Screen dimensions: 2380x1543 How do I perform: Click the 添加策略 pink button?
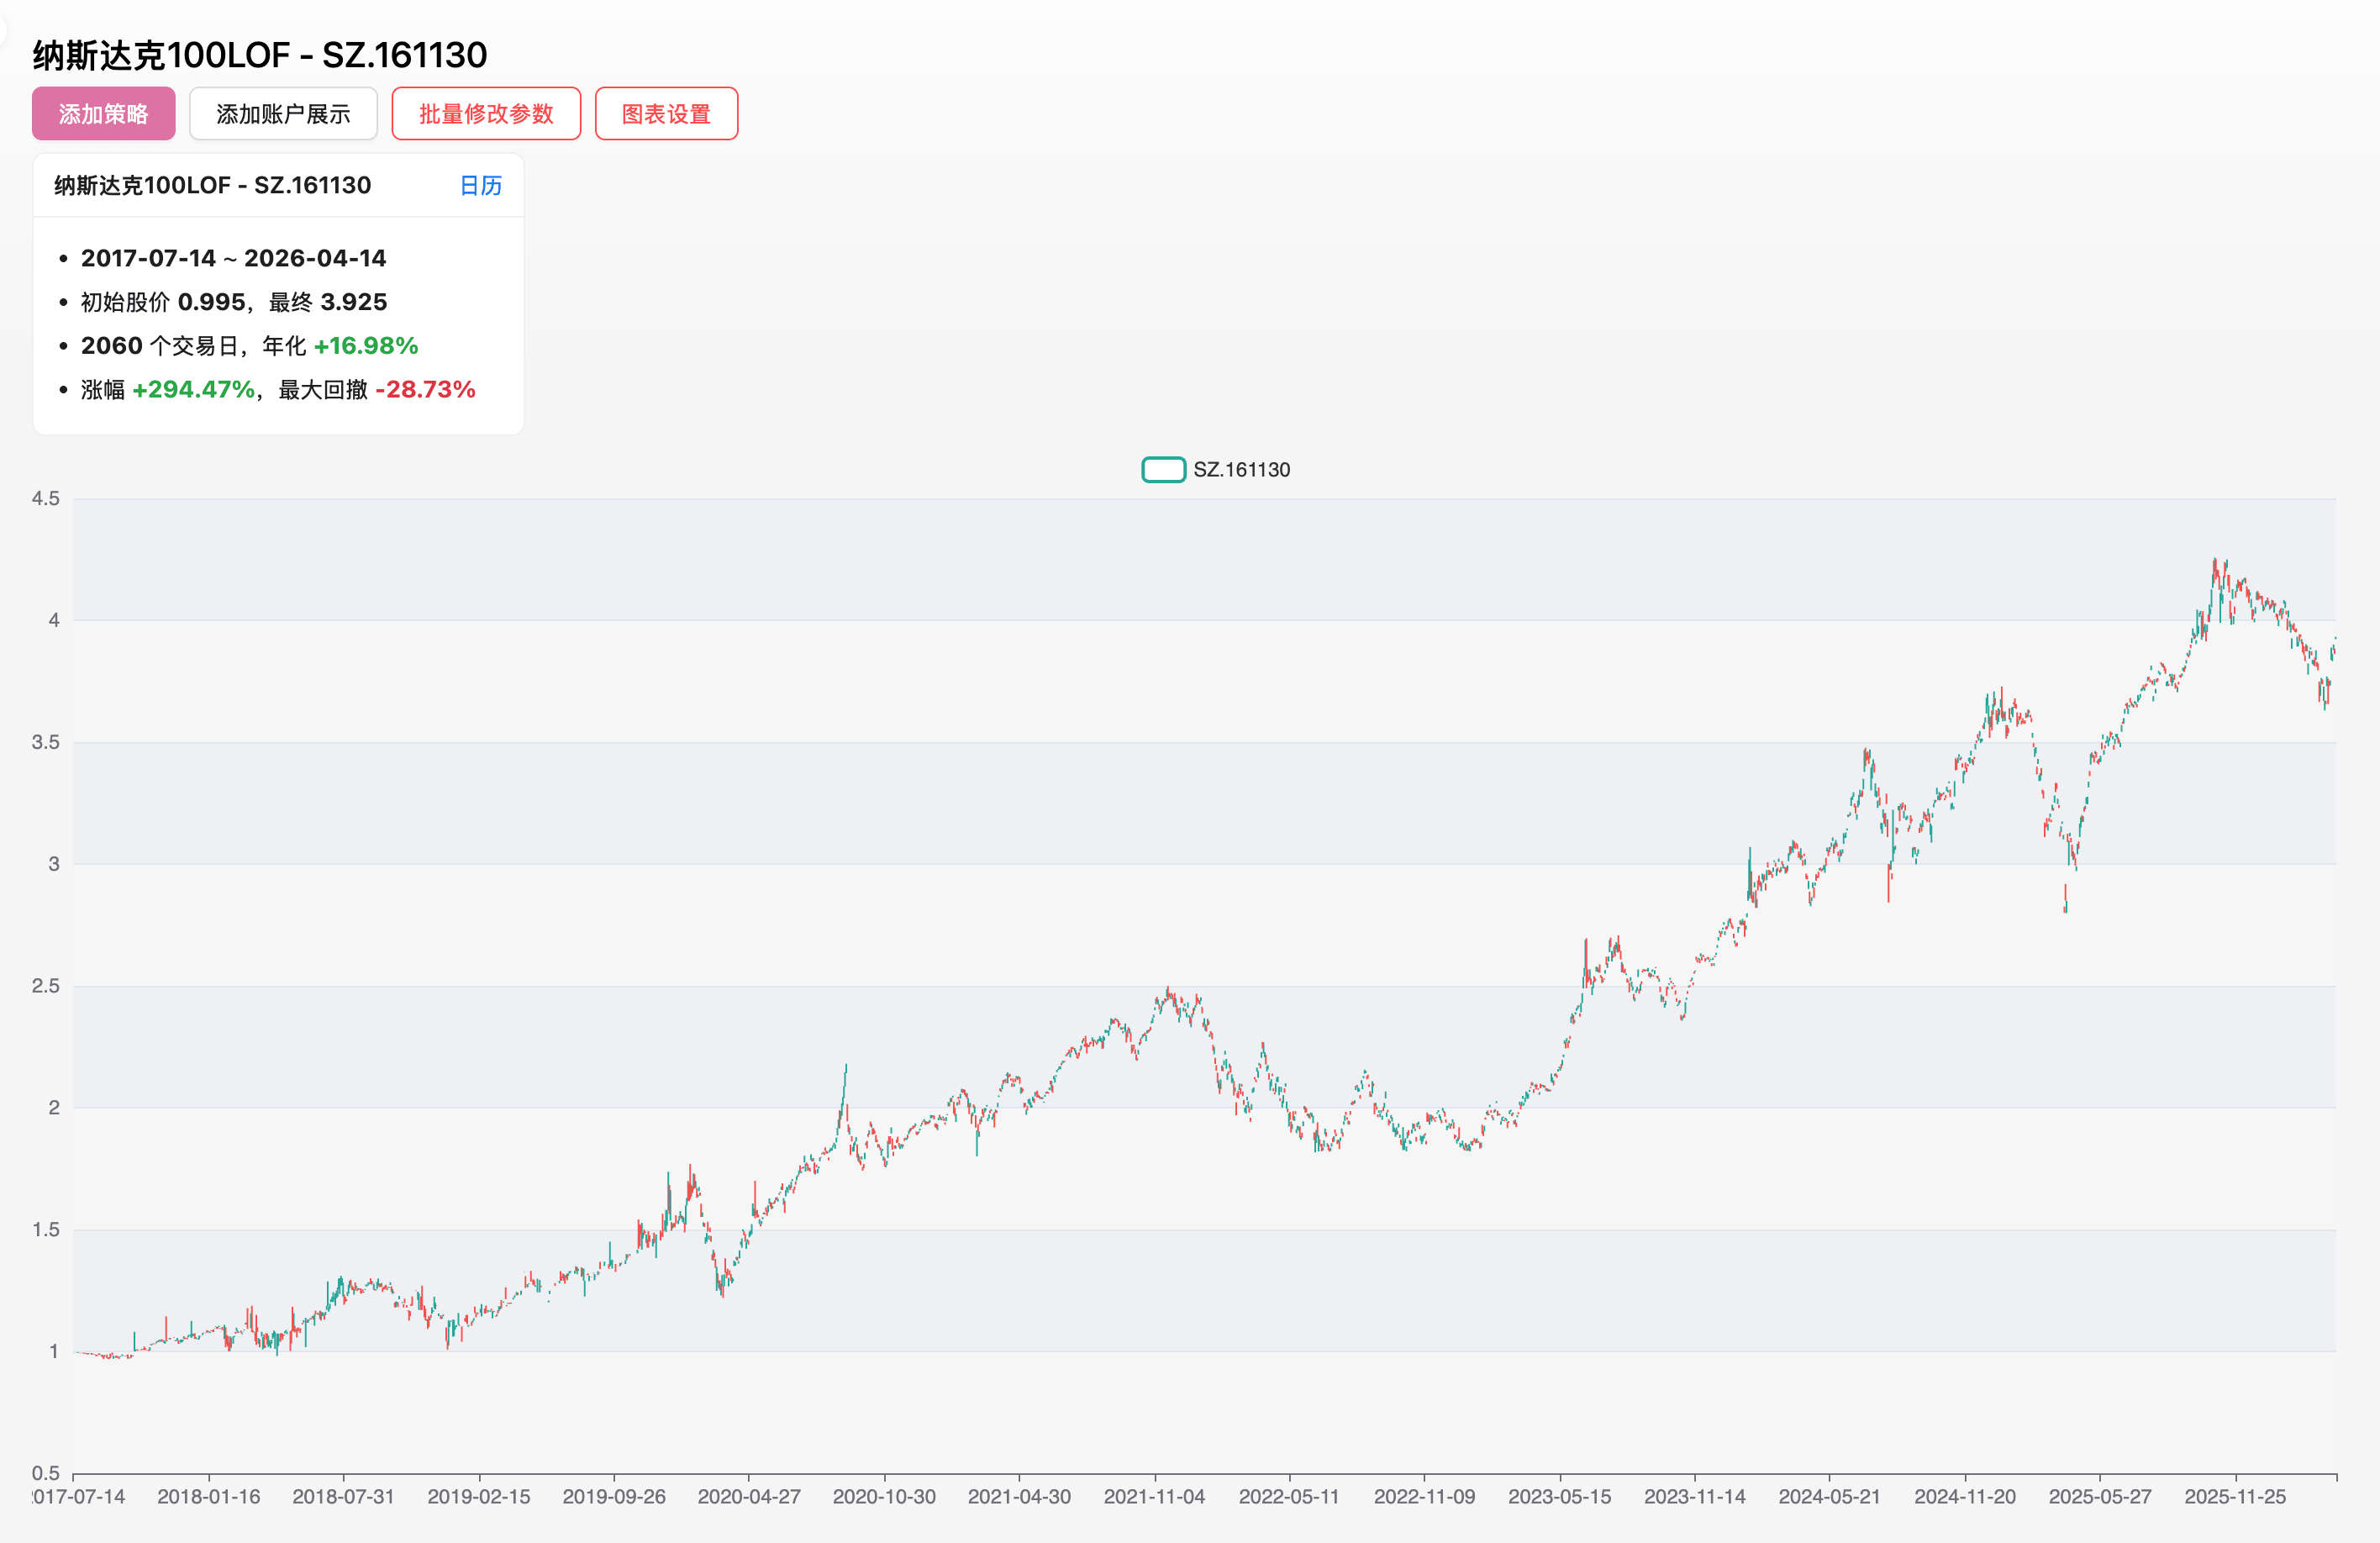pyautogui.click(x=103, y=114)
